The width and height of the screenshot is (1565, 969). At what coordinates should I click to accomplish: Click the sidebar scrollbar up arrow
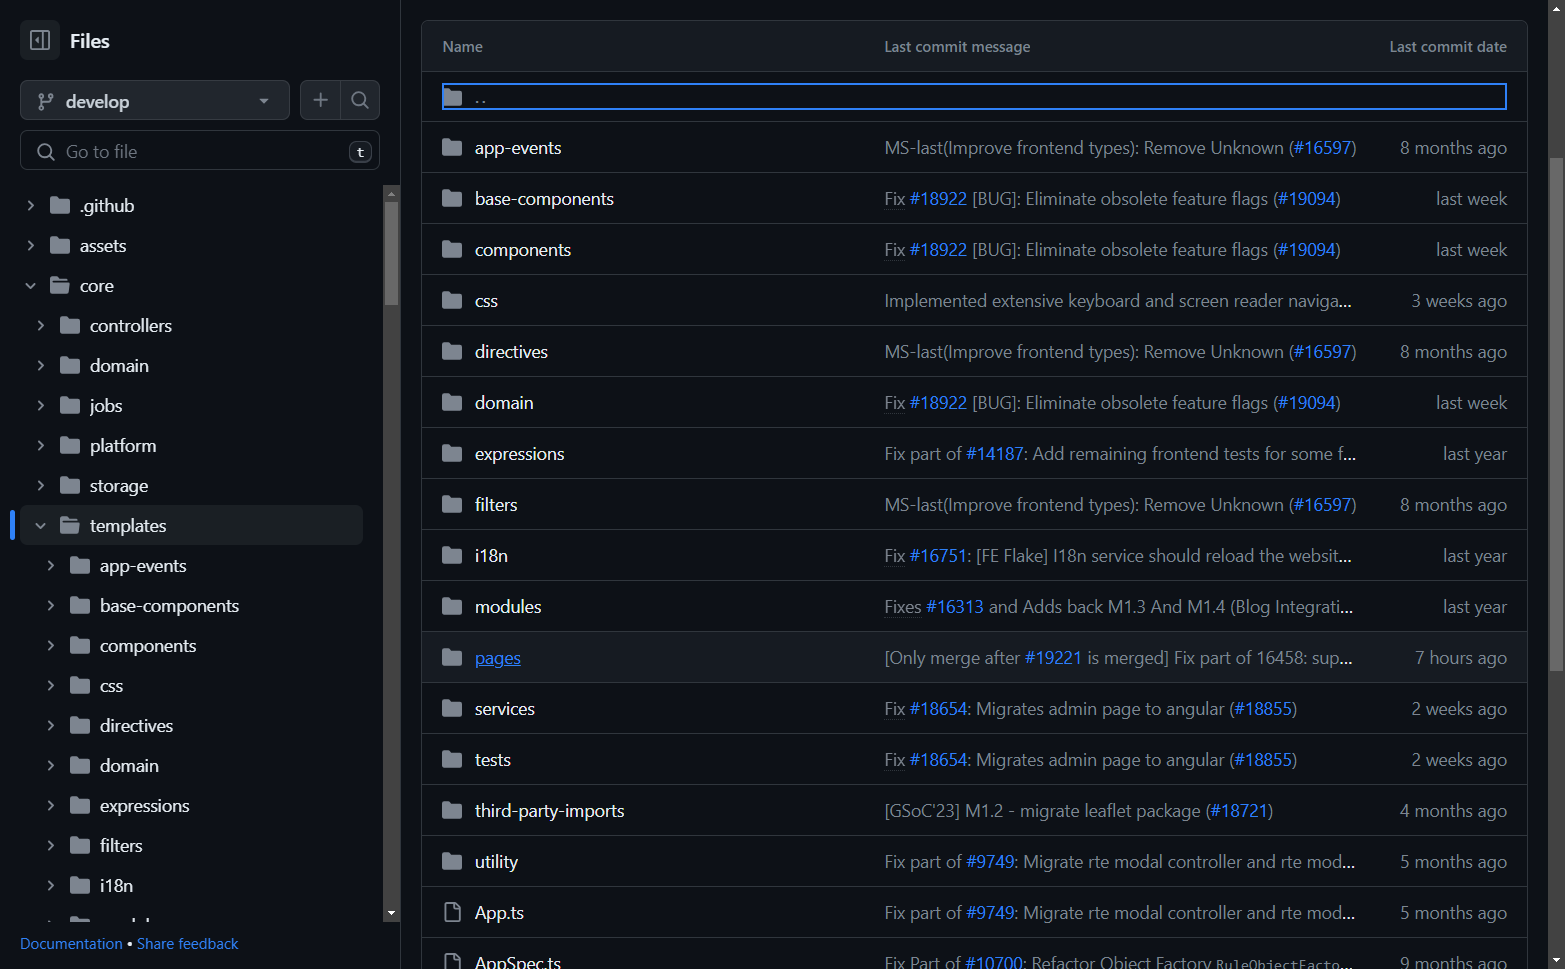pos(391,193)
